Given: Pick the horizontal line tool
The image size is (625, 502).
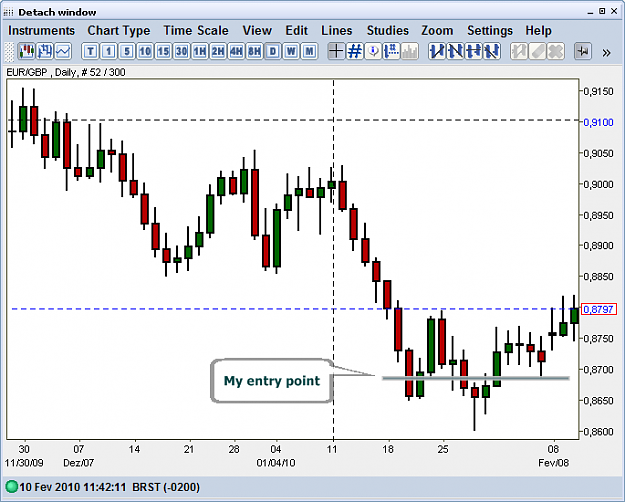Looking at the screenshot, I should pyautogui.click(x=474, y=51).
